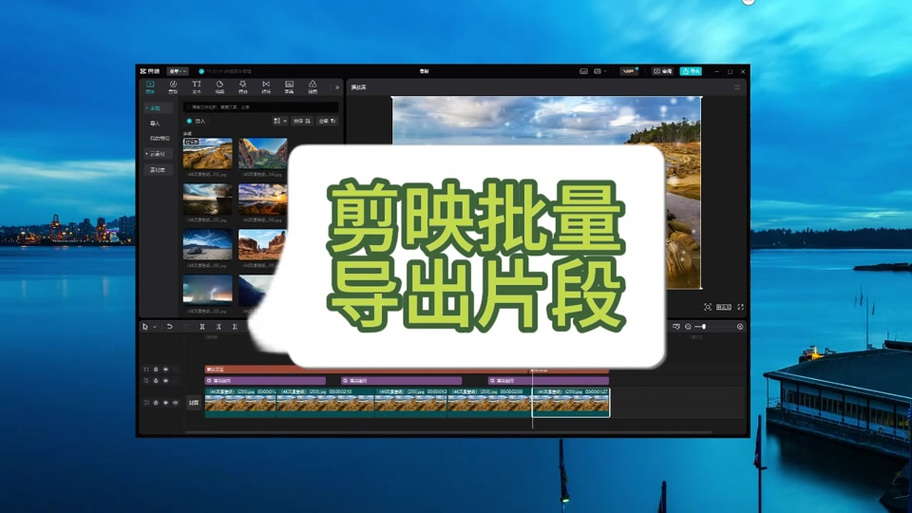Mute the main video track speaker icon
The image size is (912, 513).
click(x=175, y=402)
